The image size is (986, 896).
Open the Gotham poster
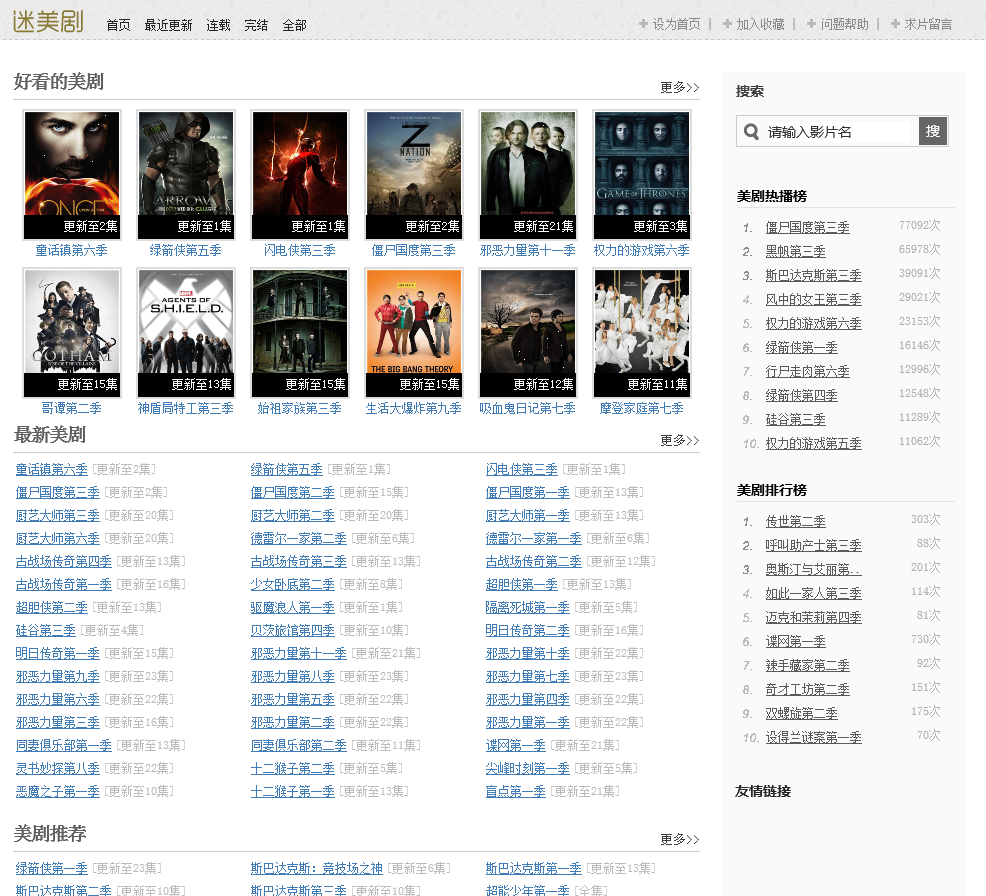pyautogui.click(x=72, y=333)
